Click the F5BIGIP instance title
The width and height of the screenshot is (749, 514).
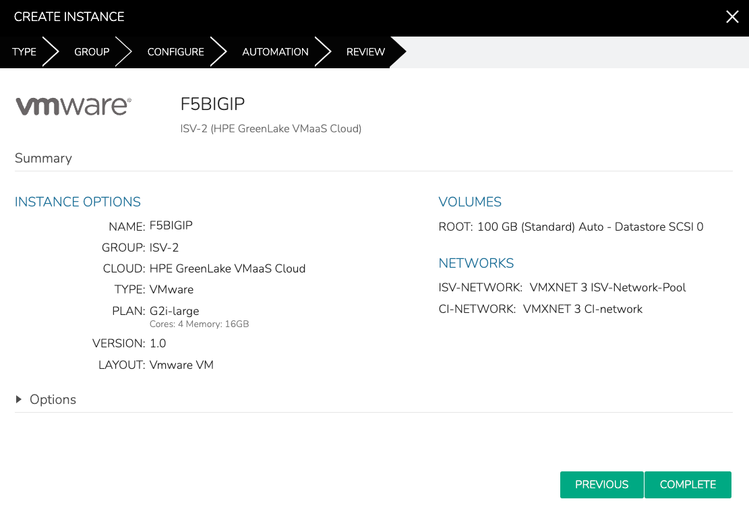click(x=212, y=104)
